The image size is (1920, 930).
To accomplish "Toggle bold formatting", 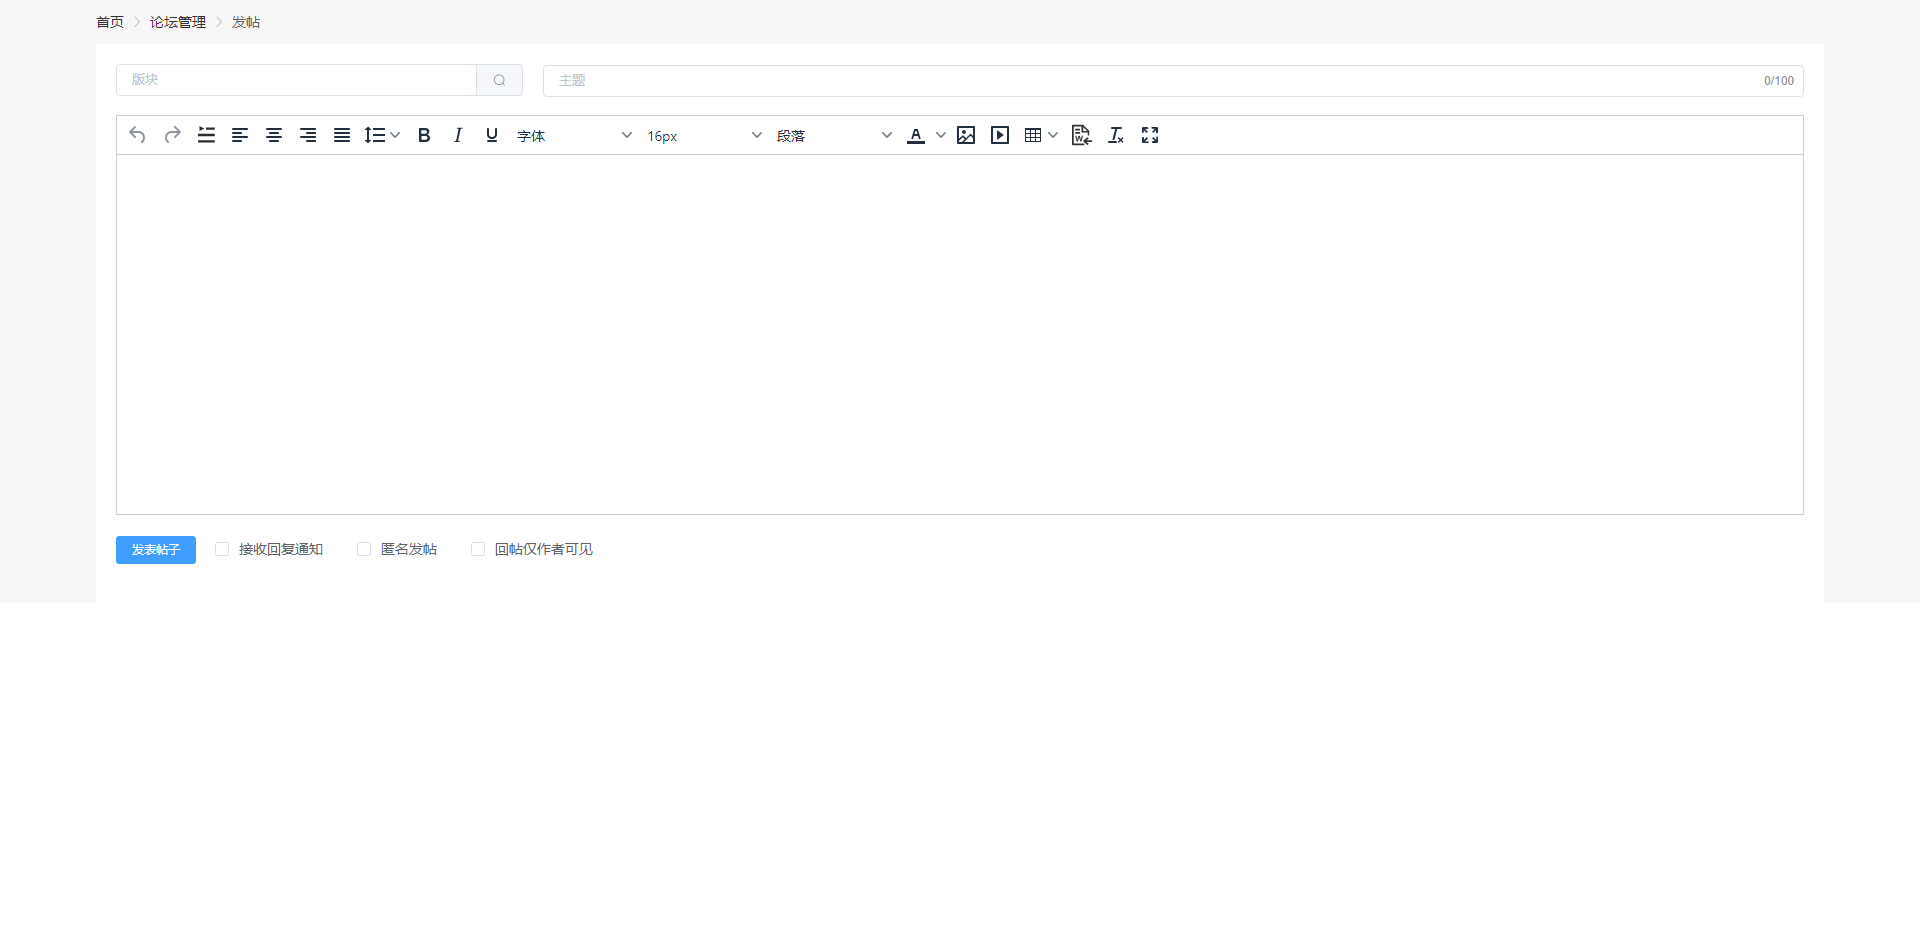I will pos(424,135).
